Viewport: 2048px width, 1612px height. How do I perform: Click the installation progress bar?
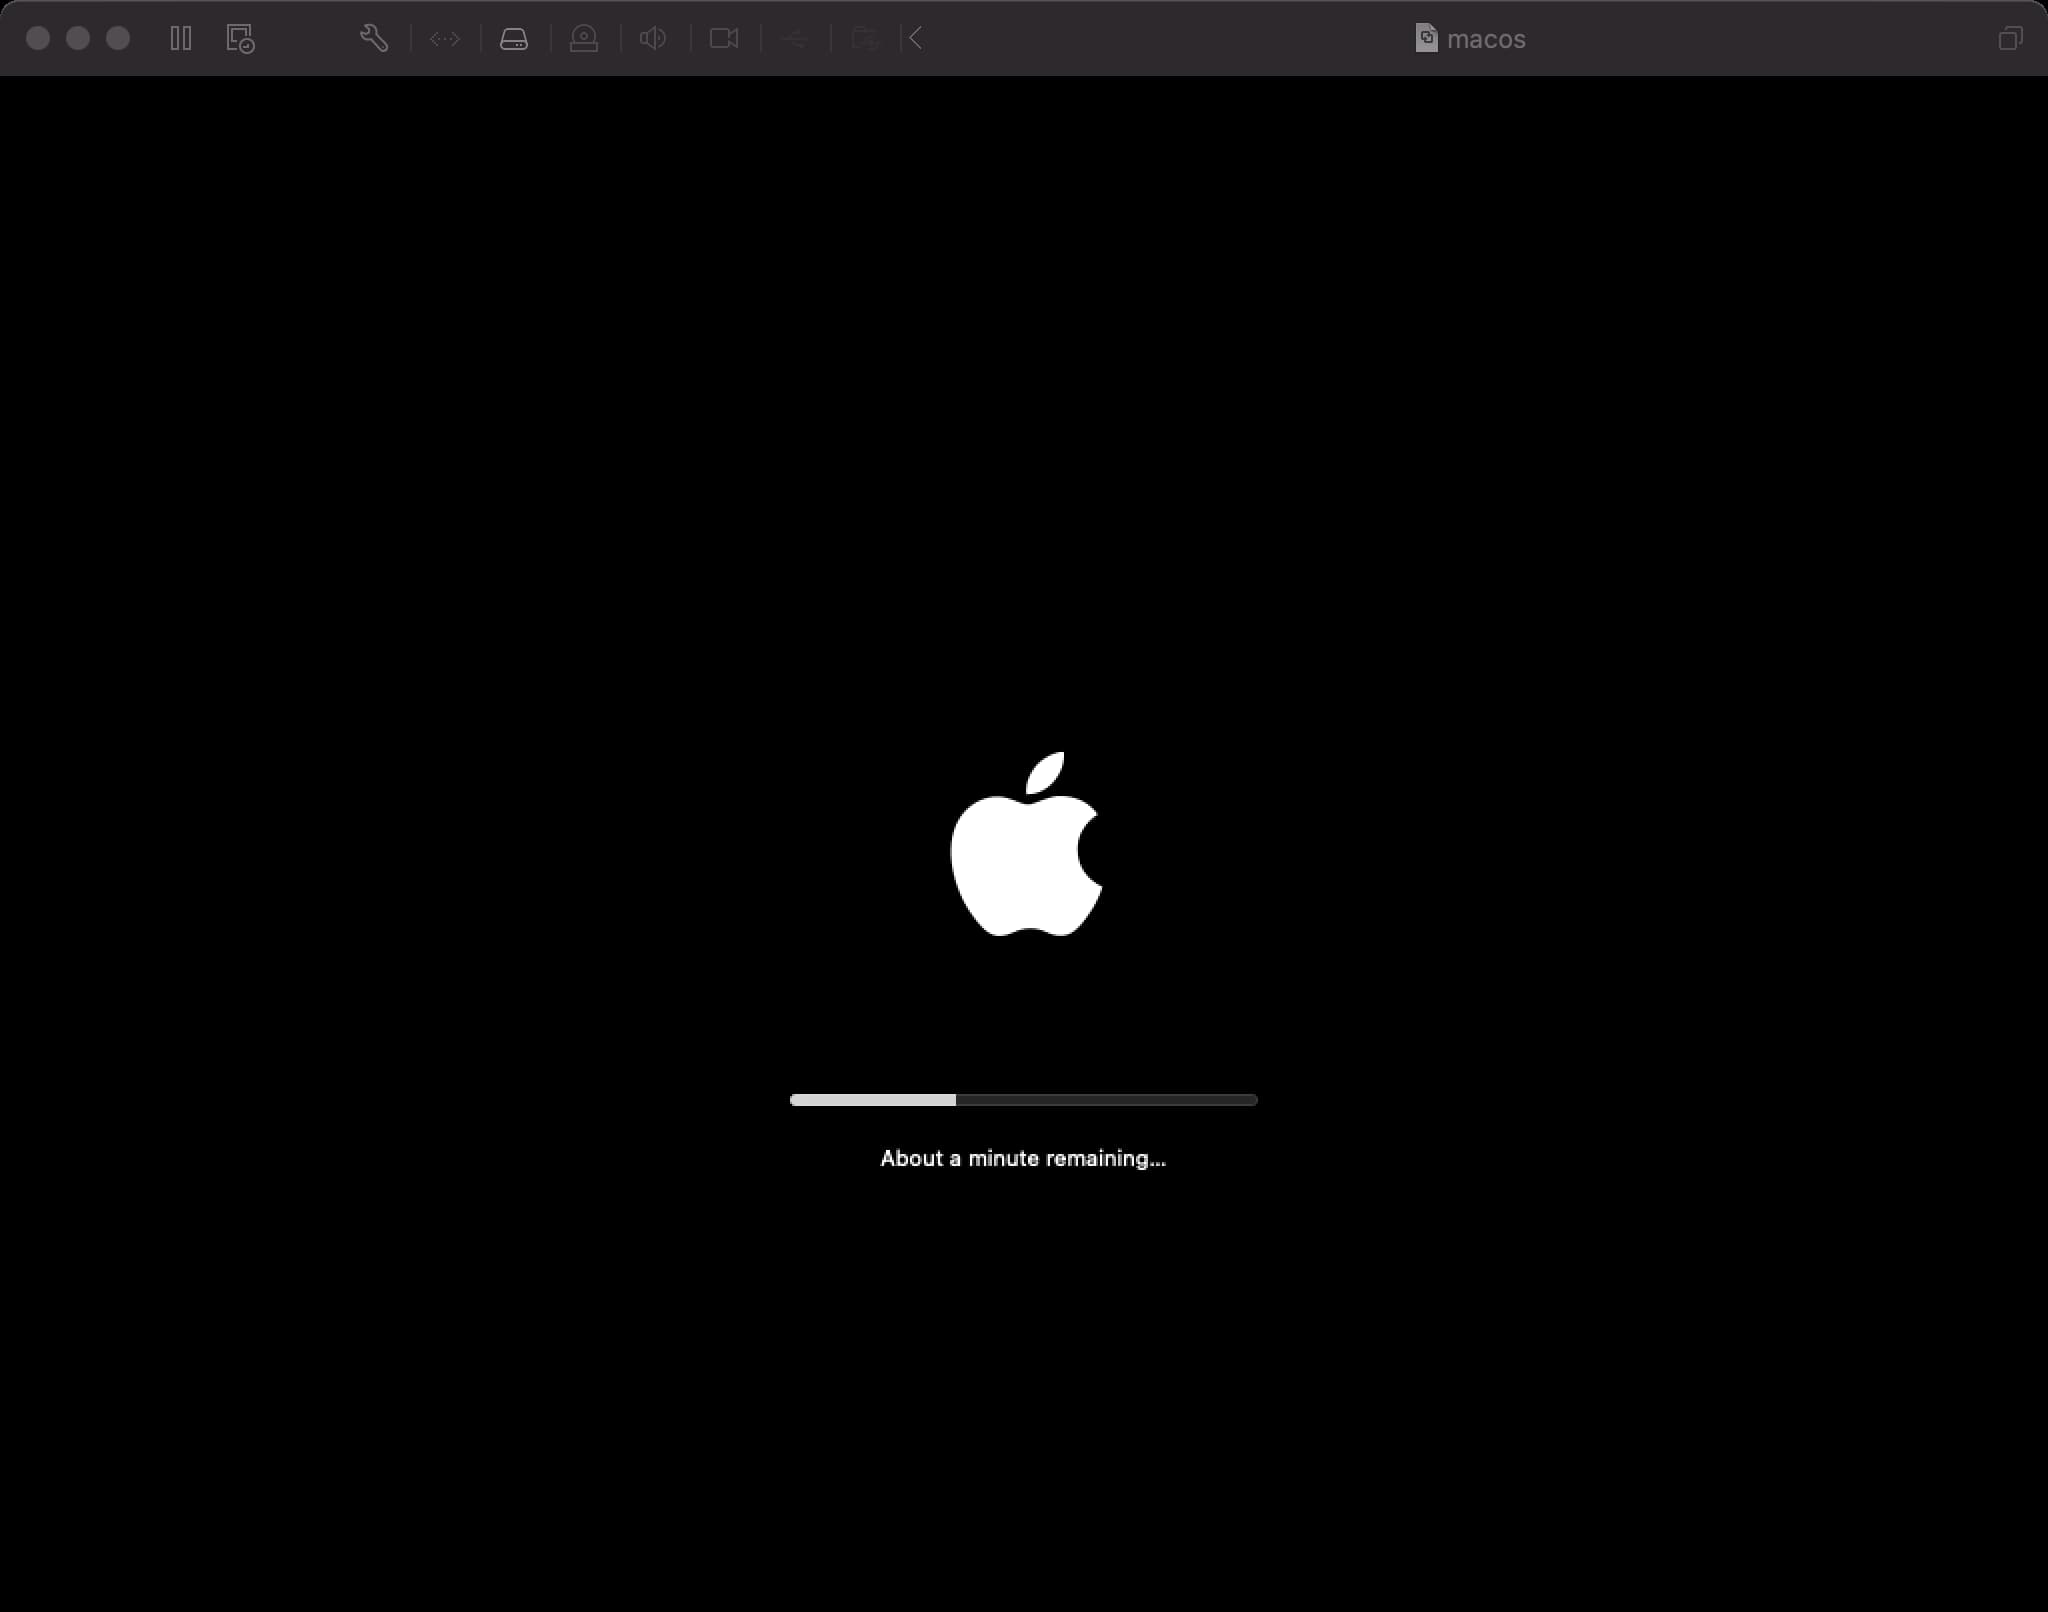tap(1022, 1100)
